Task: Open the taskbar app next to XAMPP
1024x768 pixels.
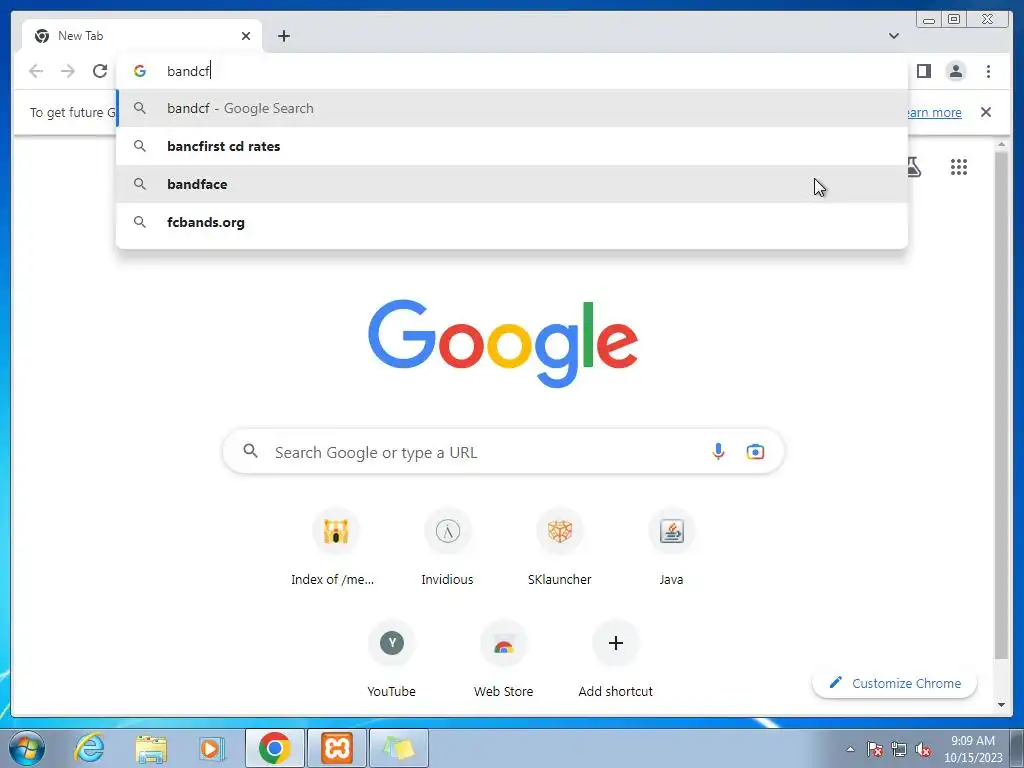Action: 399,748
